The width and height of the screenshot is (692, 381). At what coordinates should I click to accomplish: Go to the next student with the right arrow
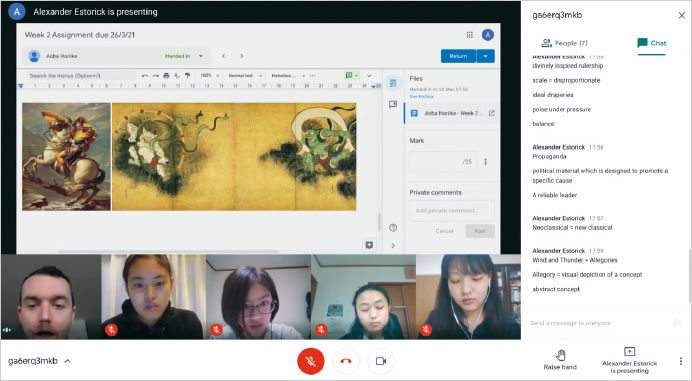click(241, 56)
